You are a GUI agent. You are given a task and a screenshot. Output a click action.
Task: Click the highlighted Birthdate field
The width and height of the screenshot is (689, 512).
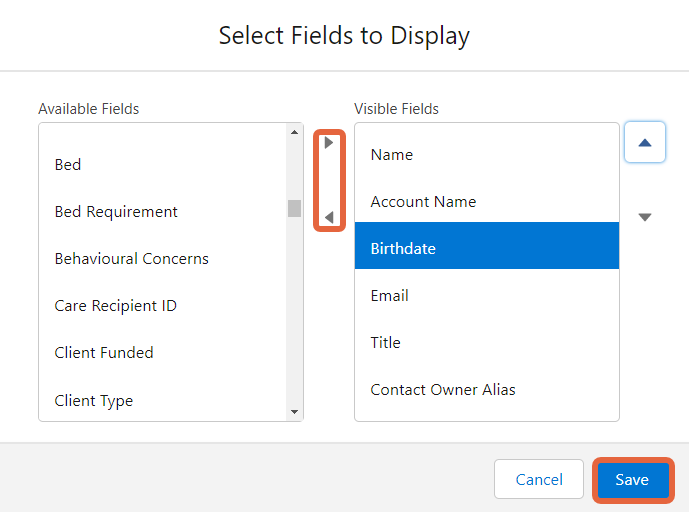pyautogui.click(x=487, y=246)
